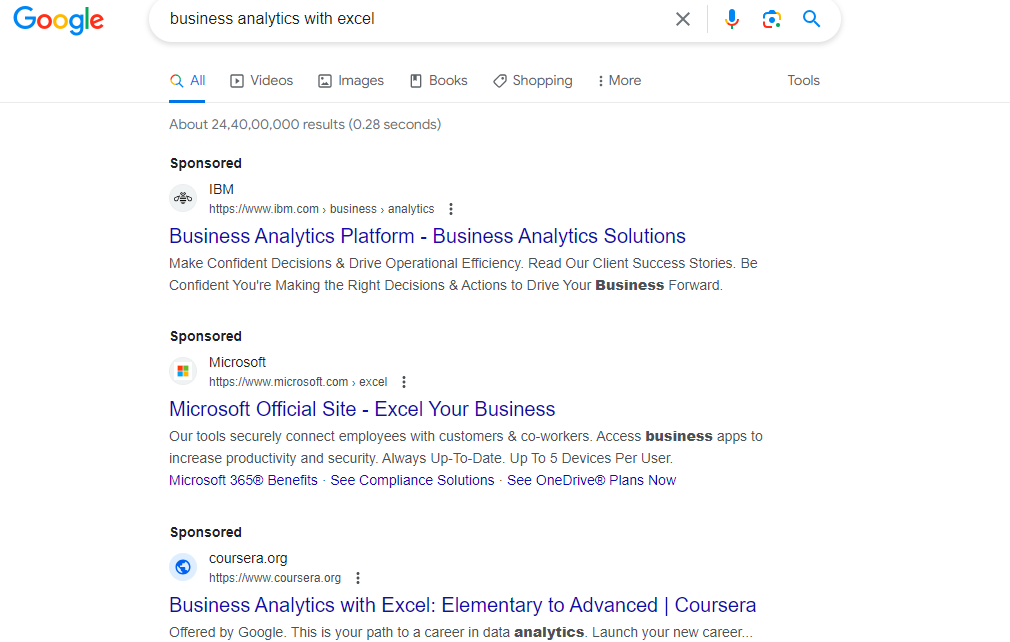Open Business Analytics Platform IBM link
The width and height of the screenshot is (1010, 642).
click(x=427, y=236)
